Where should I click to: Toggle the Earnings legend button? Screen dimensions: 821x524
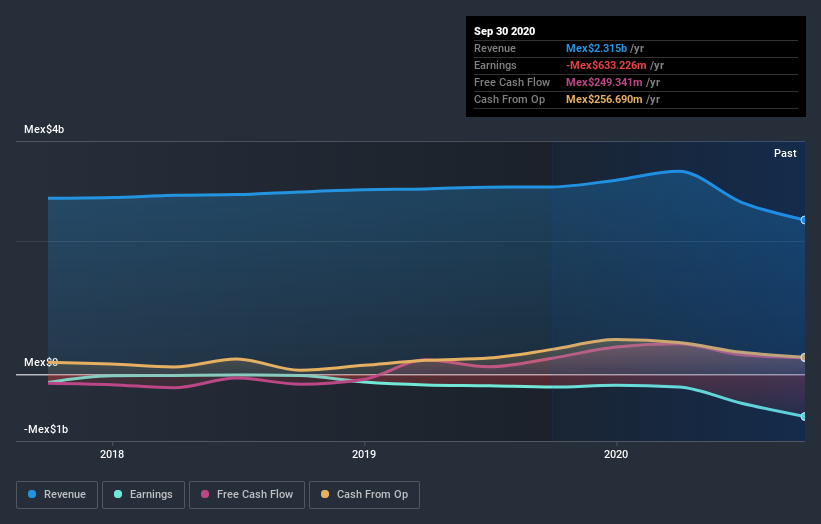(143, 495)
